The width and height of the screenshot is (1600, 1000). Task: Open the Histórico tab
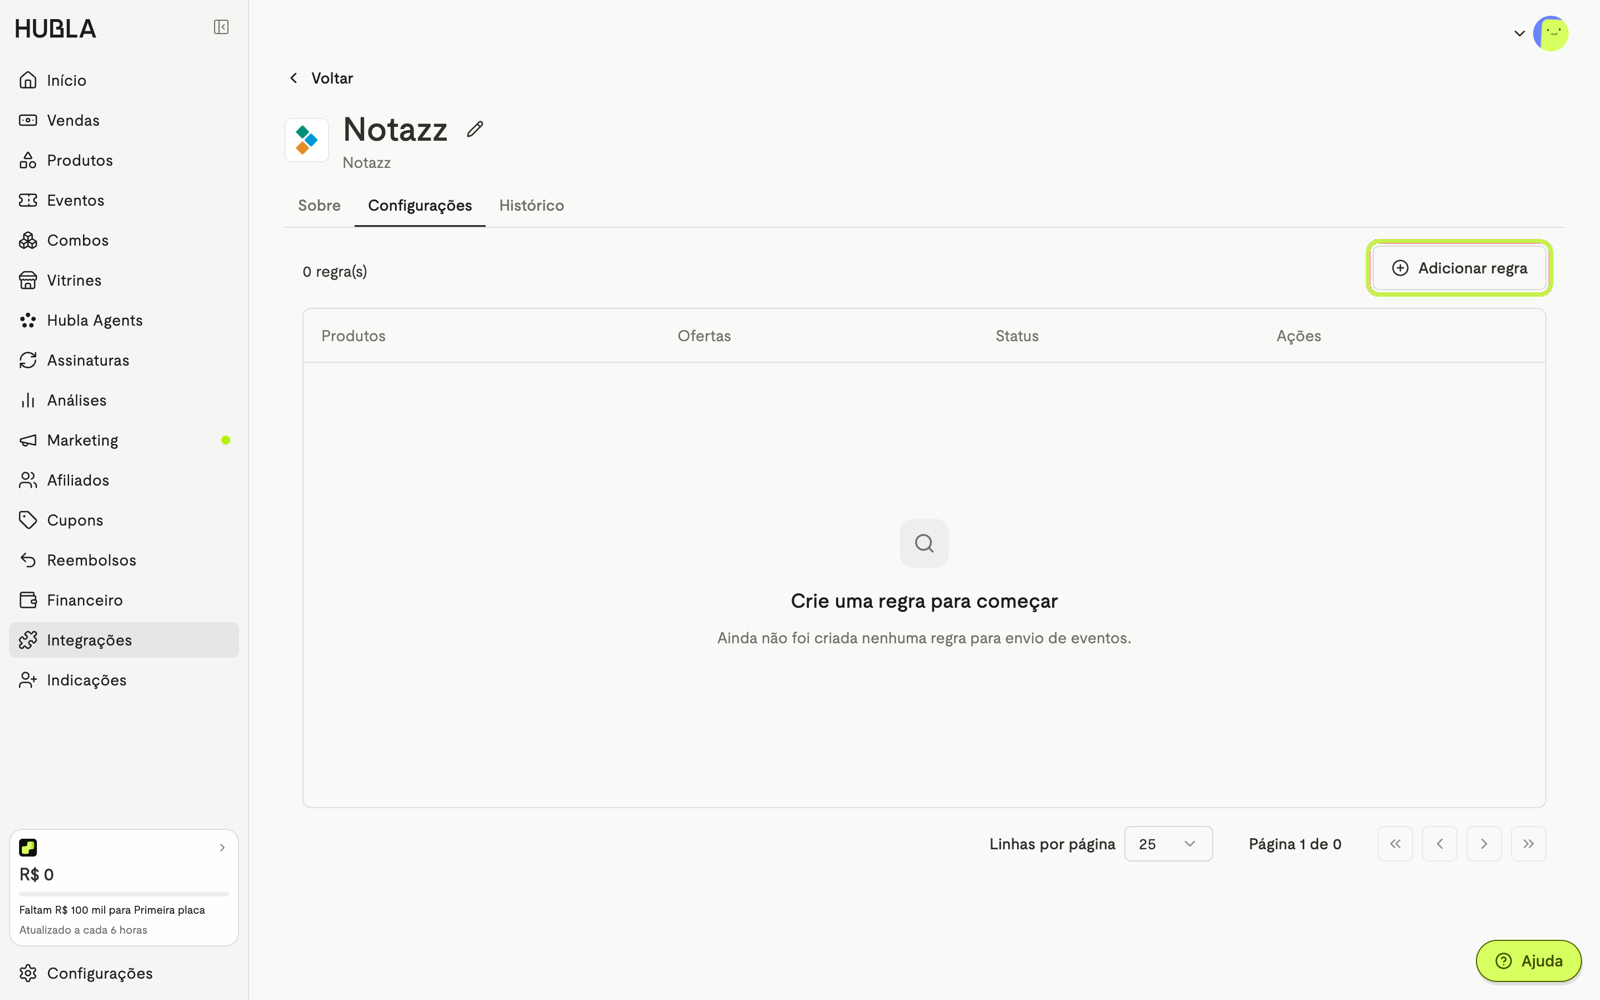(x=531, y=205)
